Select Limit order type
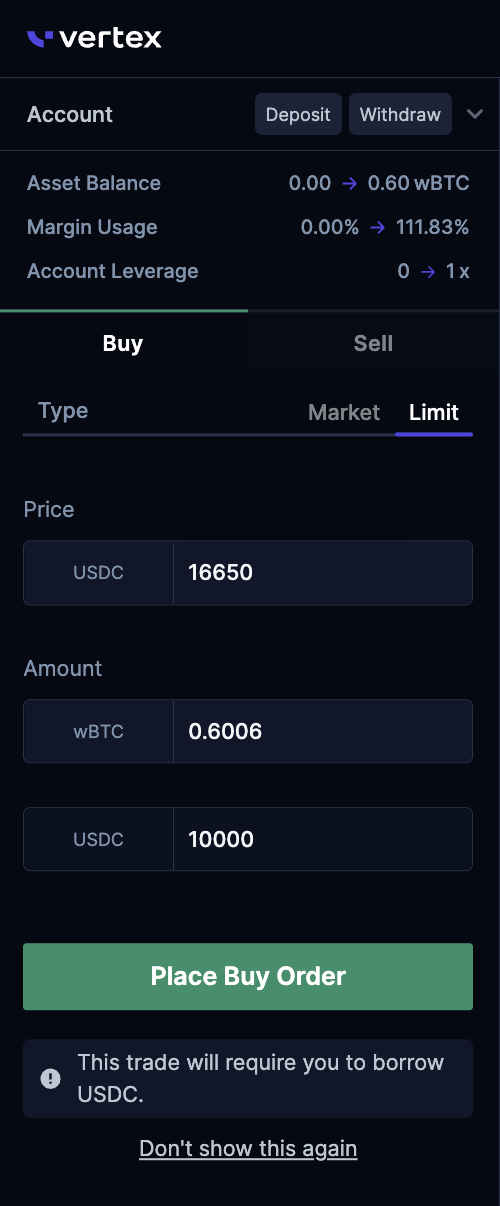This screenshot has height=1206, width=500. click(x=434, y=412)
